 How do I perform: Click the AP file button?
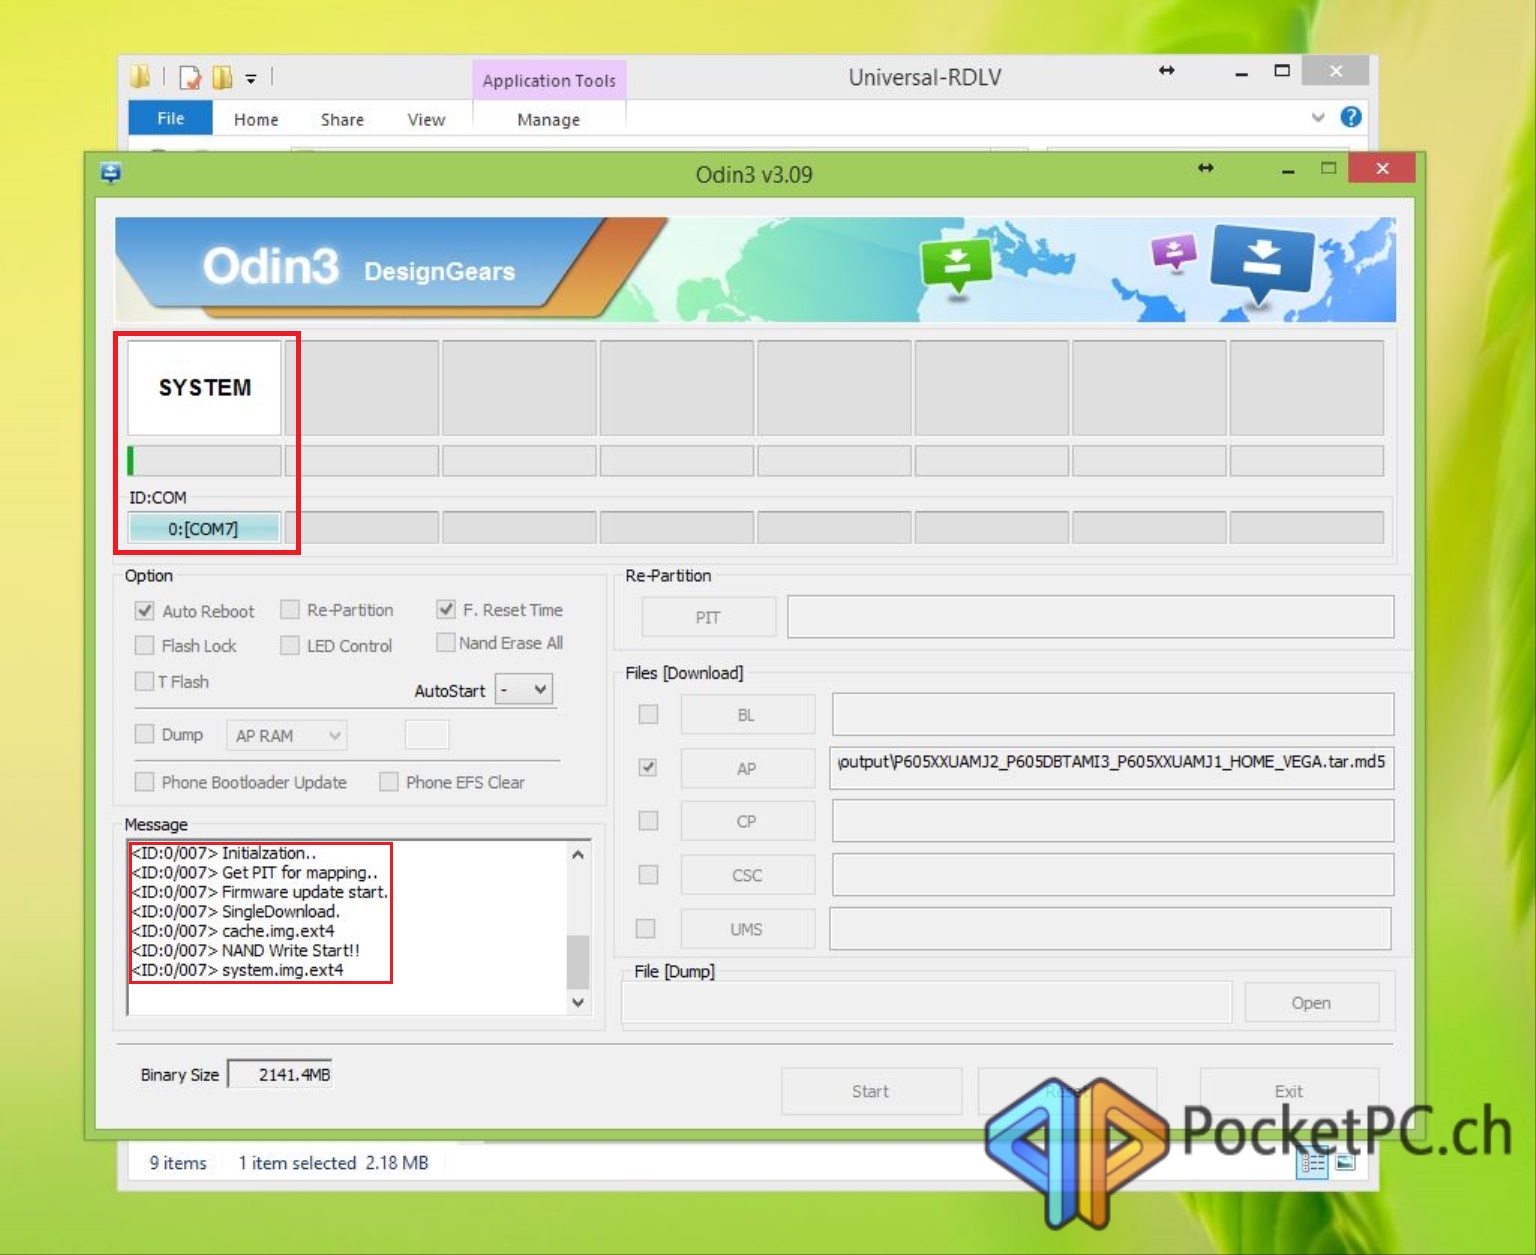[747, 768]
